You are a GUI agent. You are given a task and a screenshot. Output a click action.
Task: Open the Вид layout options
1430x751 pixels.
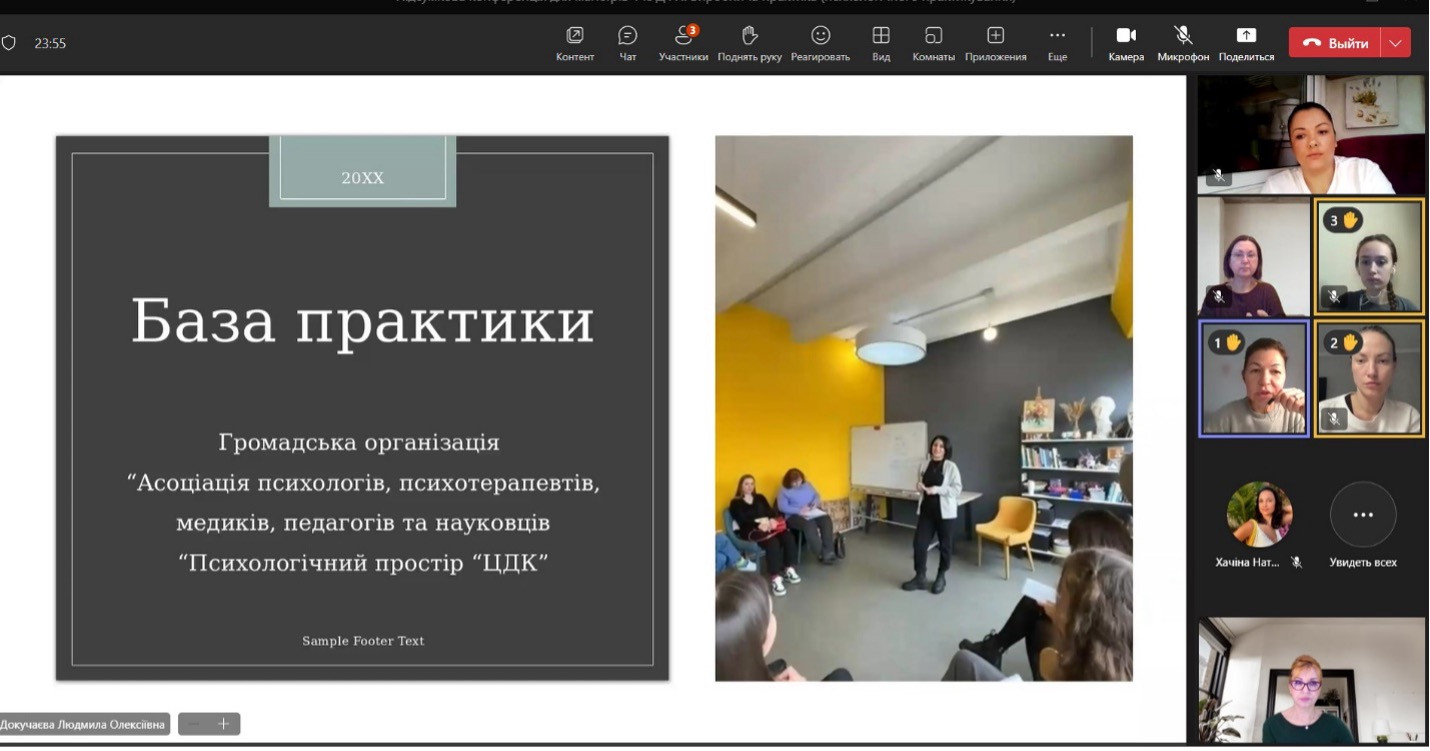[881, 43]
